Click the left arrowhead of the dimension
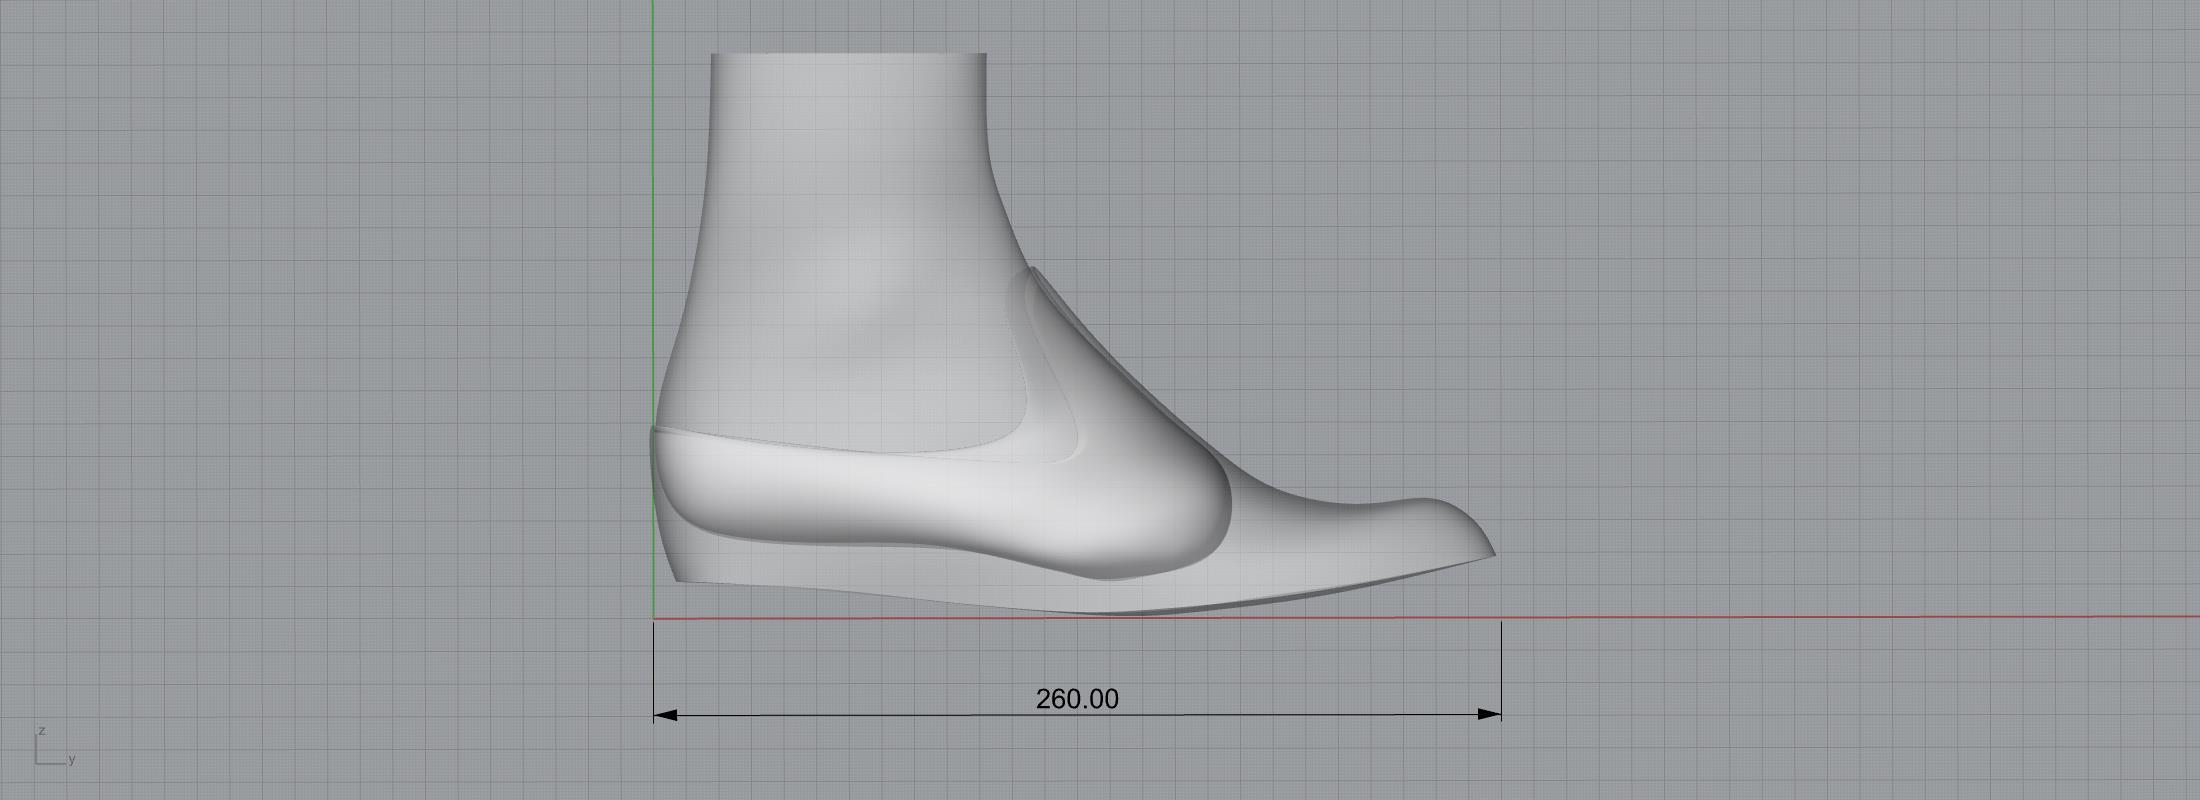 664,715
